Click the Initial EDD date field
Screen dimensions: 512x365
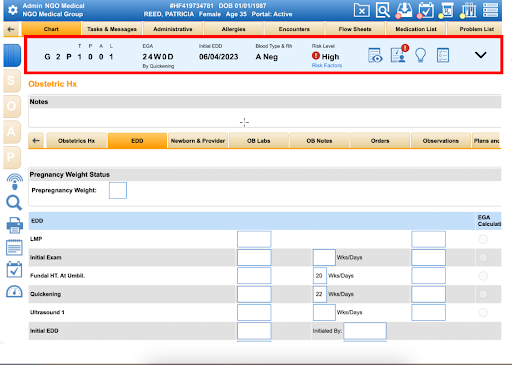(x=254, y=331)
